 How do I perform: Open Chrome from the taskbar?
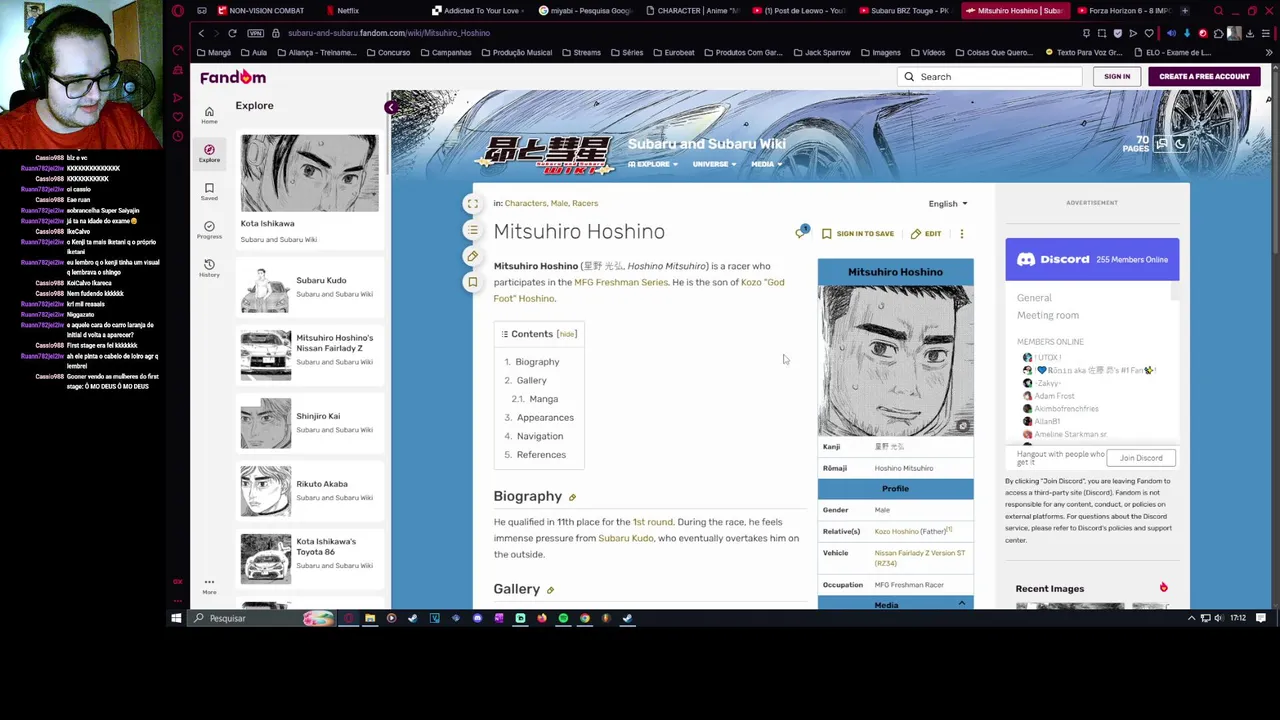[x=585, y=618]
